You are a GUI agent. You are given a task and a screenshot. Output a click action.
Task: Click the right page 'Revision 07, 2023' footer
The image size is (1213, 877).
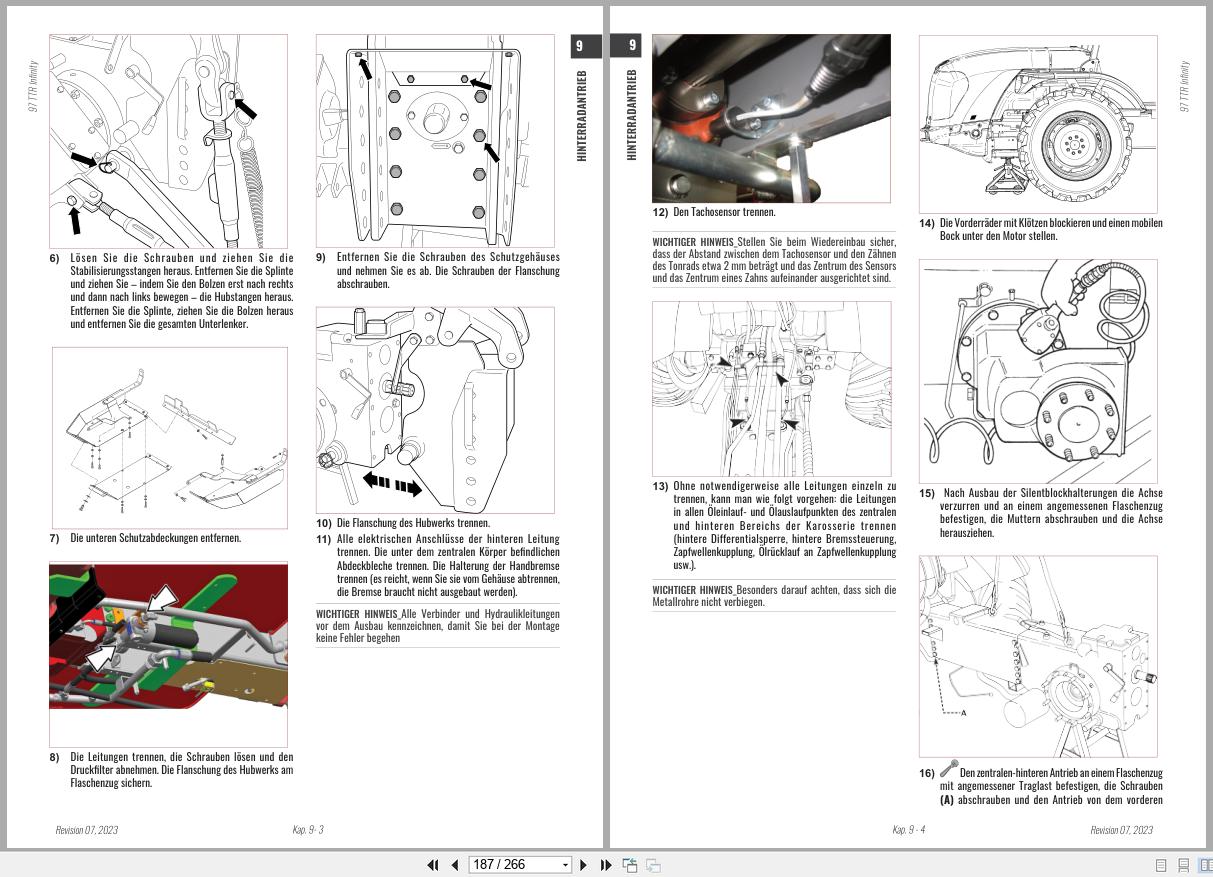1121,830
